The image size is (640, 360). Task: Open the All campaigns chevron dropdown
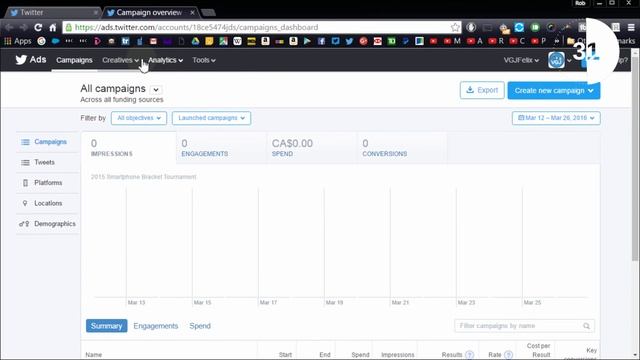point(156,89)
